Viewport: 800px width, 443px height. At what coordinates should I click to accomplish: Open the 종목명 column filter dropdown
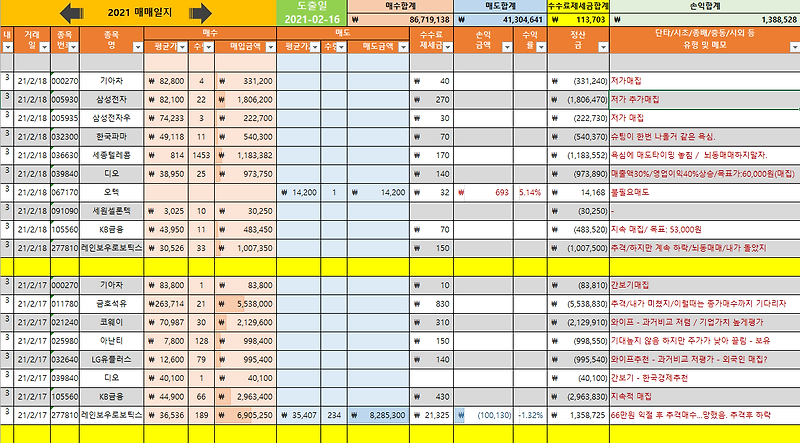pos(138,47)
